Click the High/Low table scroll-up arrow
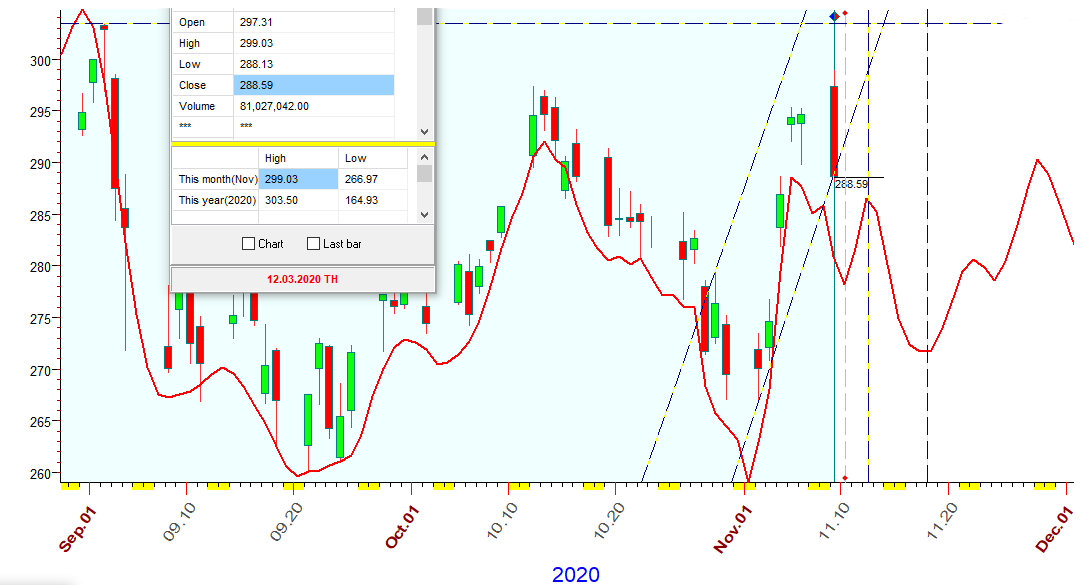The image size is (1086, 585). [424, 159]
